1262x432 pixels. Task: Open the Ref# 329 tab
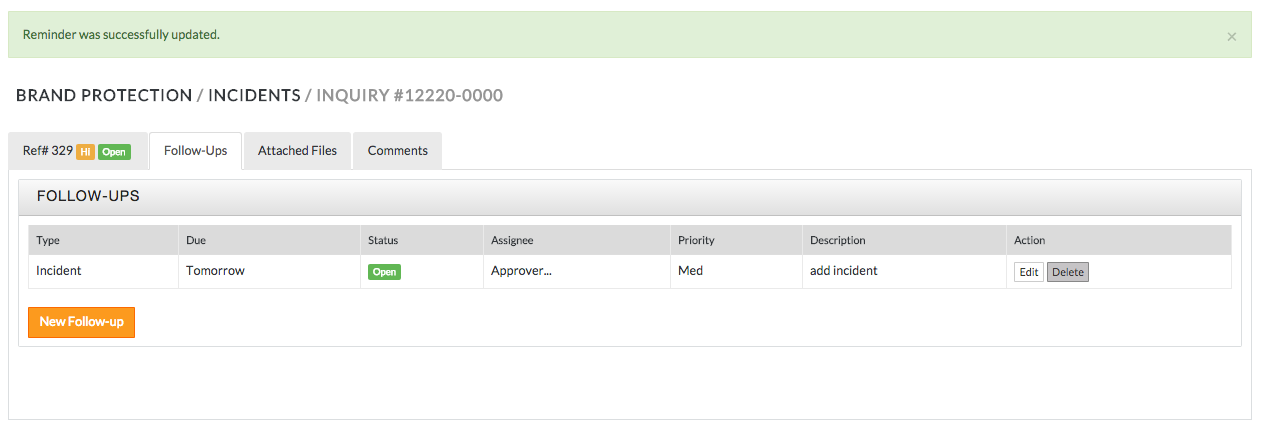pos(48,151)
